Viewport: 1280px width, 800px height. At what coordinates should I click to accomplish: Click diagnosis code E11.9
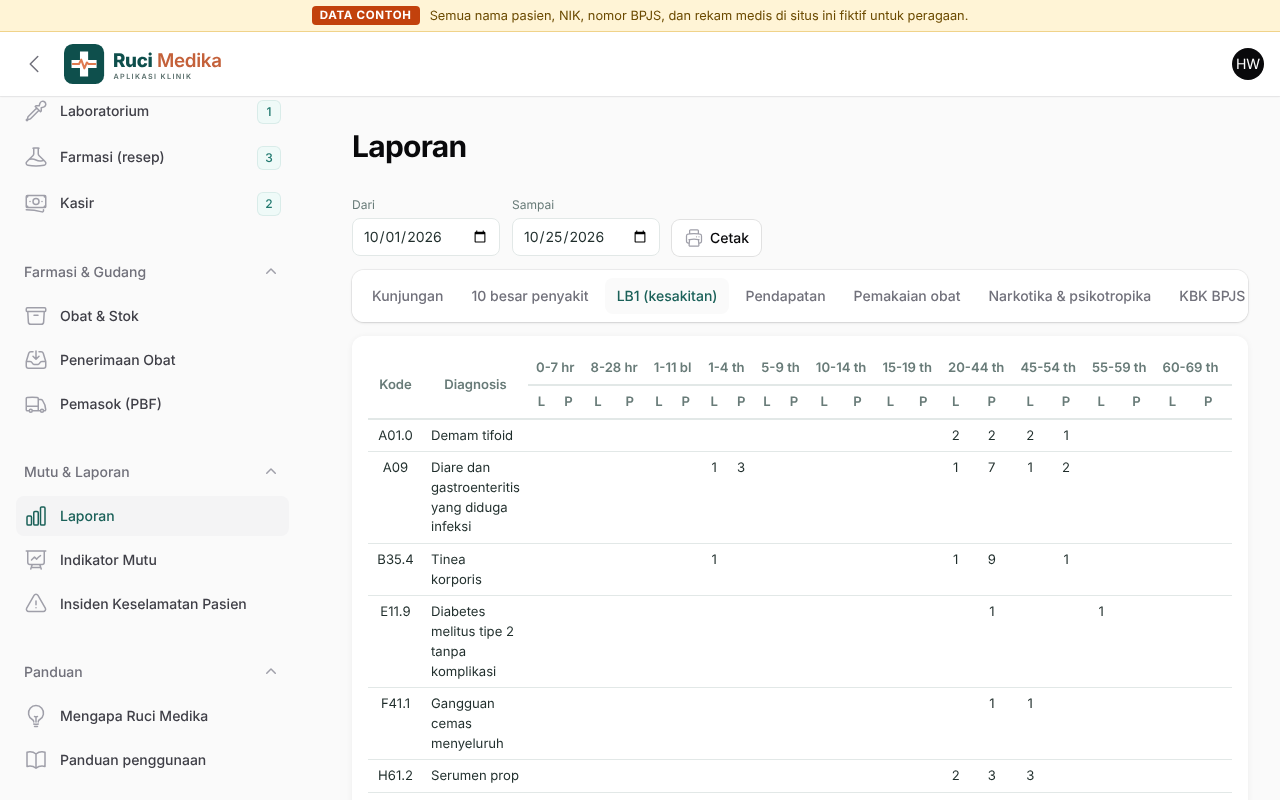396,611
